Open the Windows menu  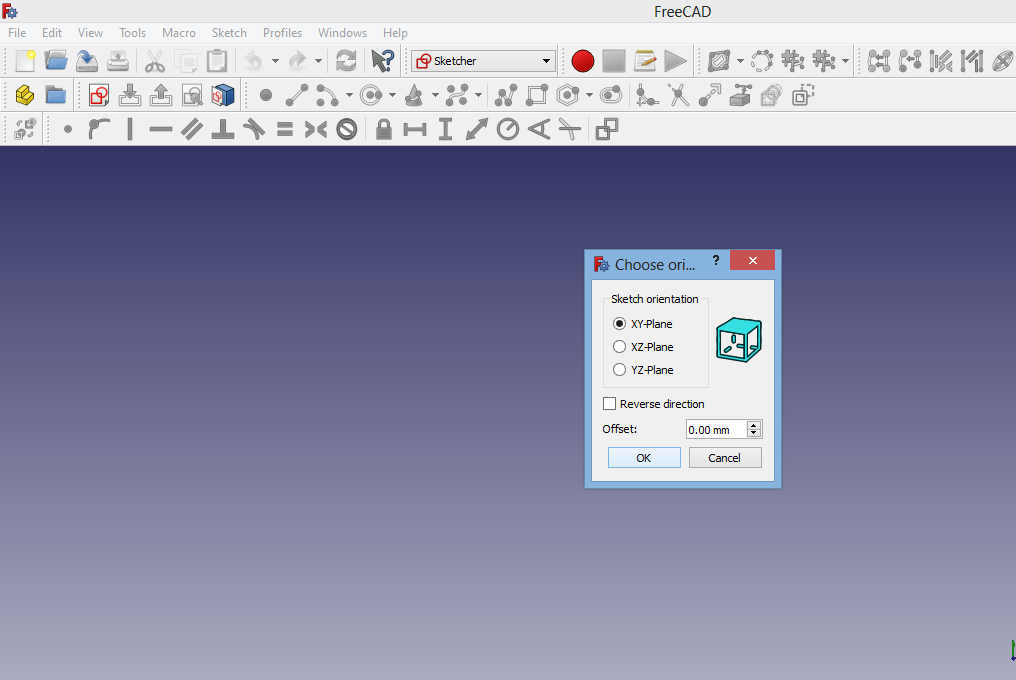pyautogui.click(x=342, y=32)
